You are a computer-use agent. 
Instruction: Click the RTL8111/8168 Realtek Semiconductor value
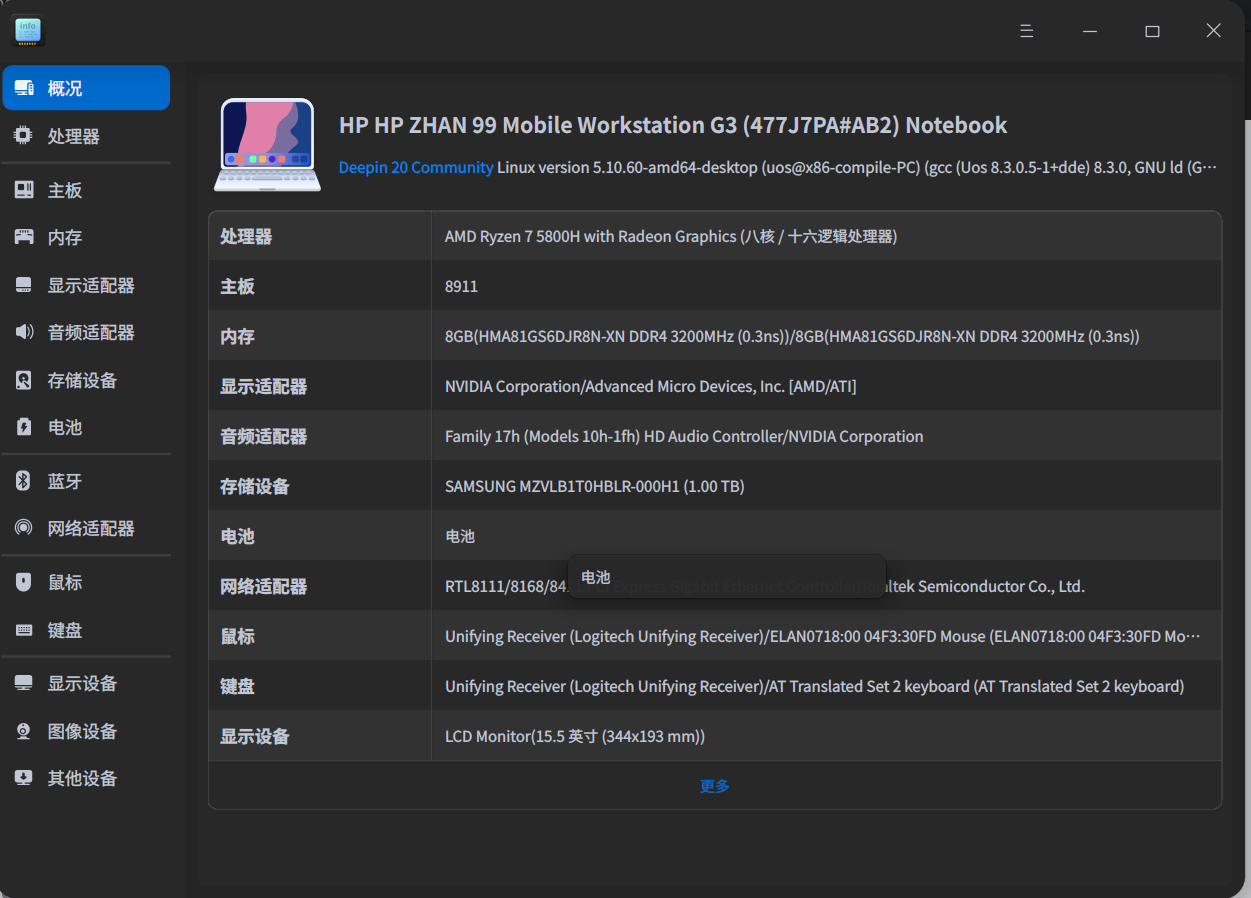click(x=765, y=586)
